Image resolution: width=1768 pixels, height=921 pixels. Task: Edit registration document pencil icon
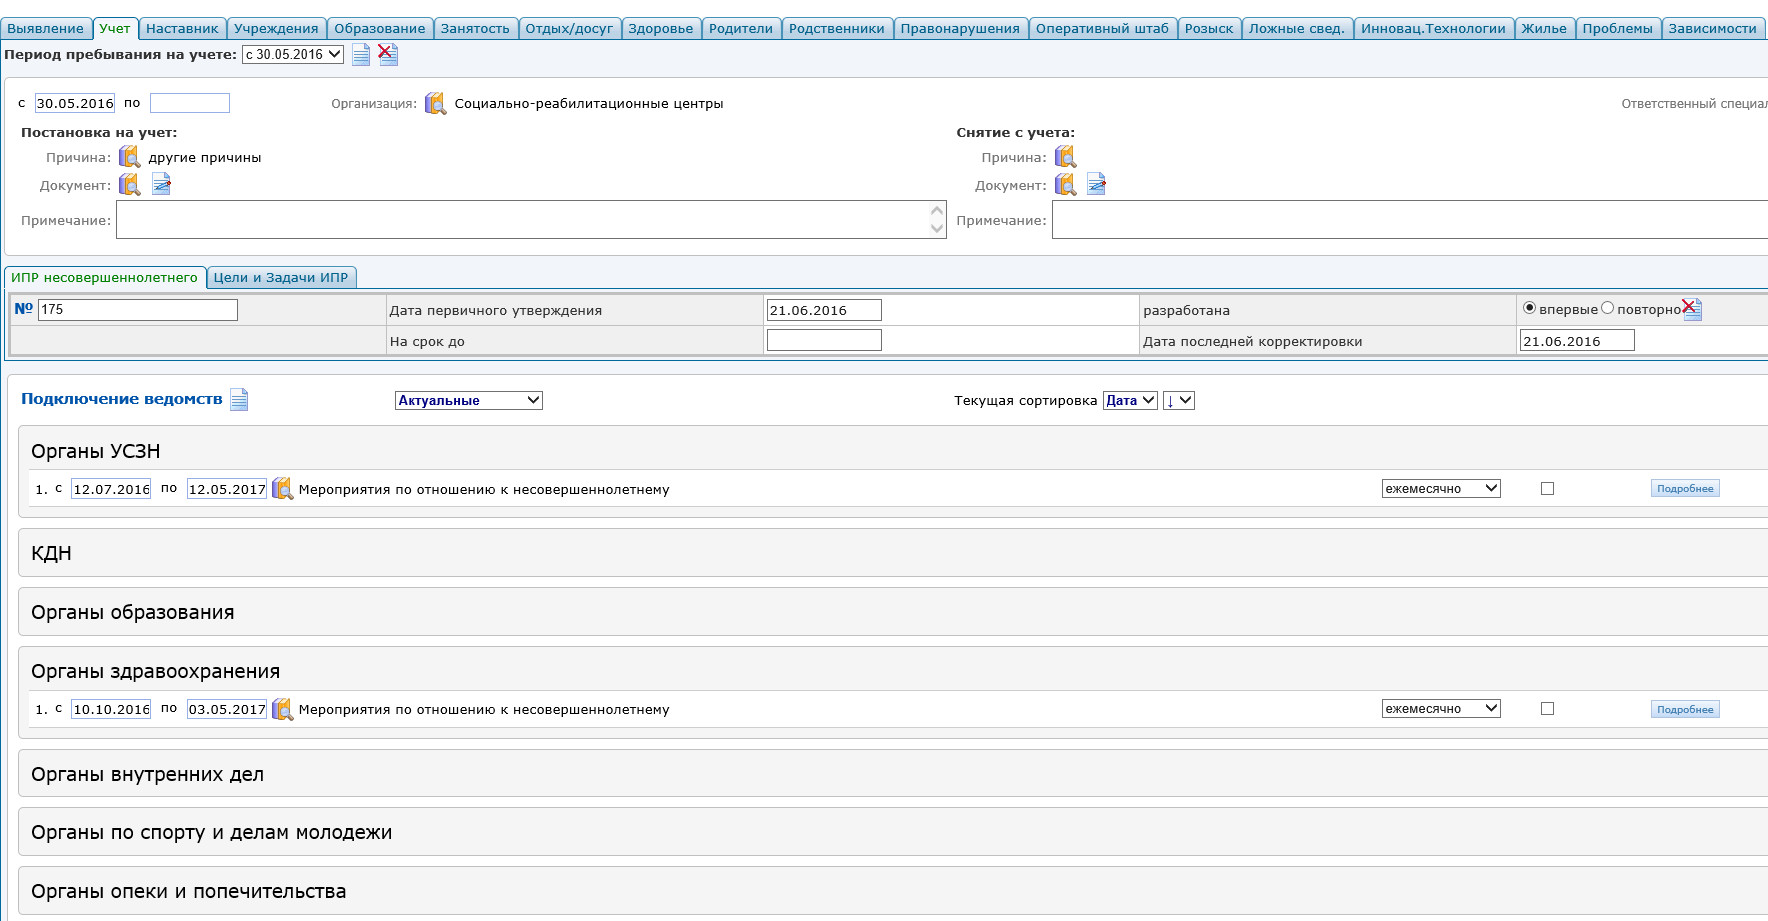(161, 184)
